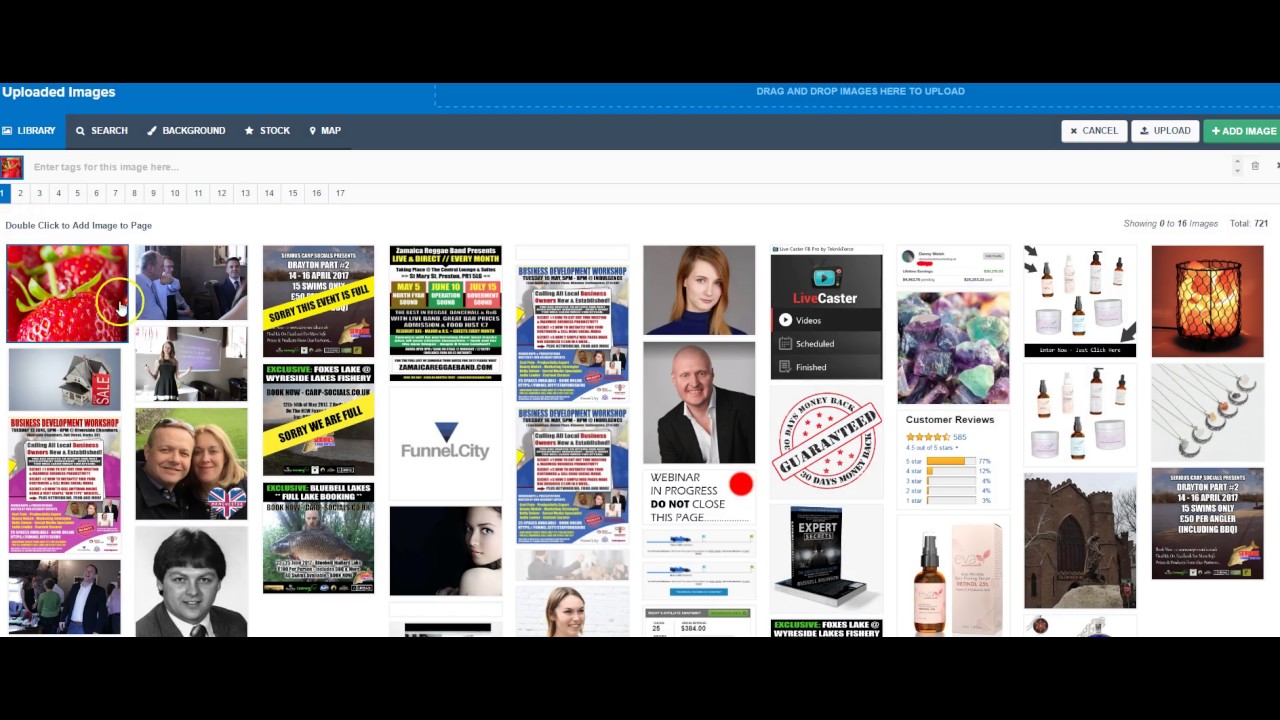This screenshot has height=720, width=1280.
Task: Go to page 17
Action: click(340, 193)
